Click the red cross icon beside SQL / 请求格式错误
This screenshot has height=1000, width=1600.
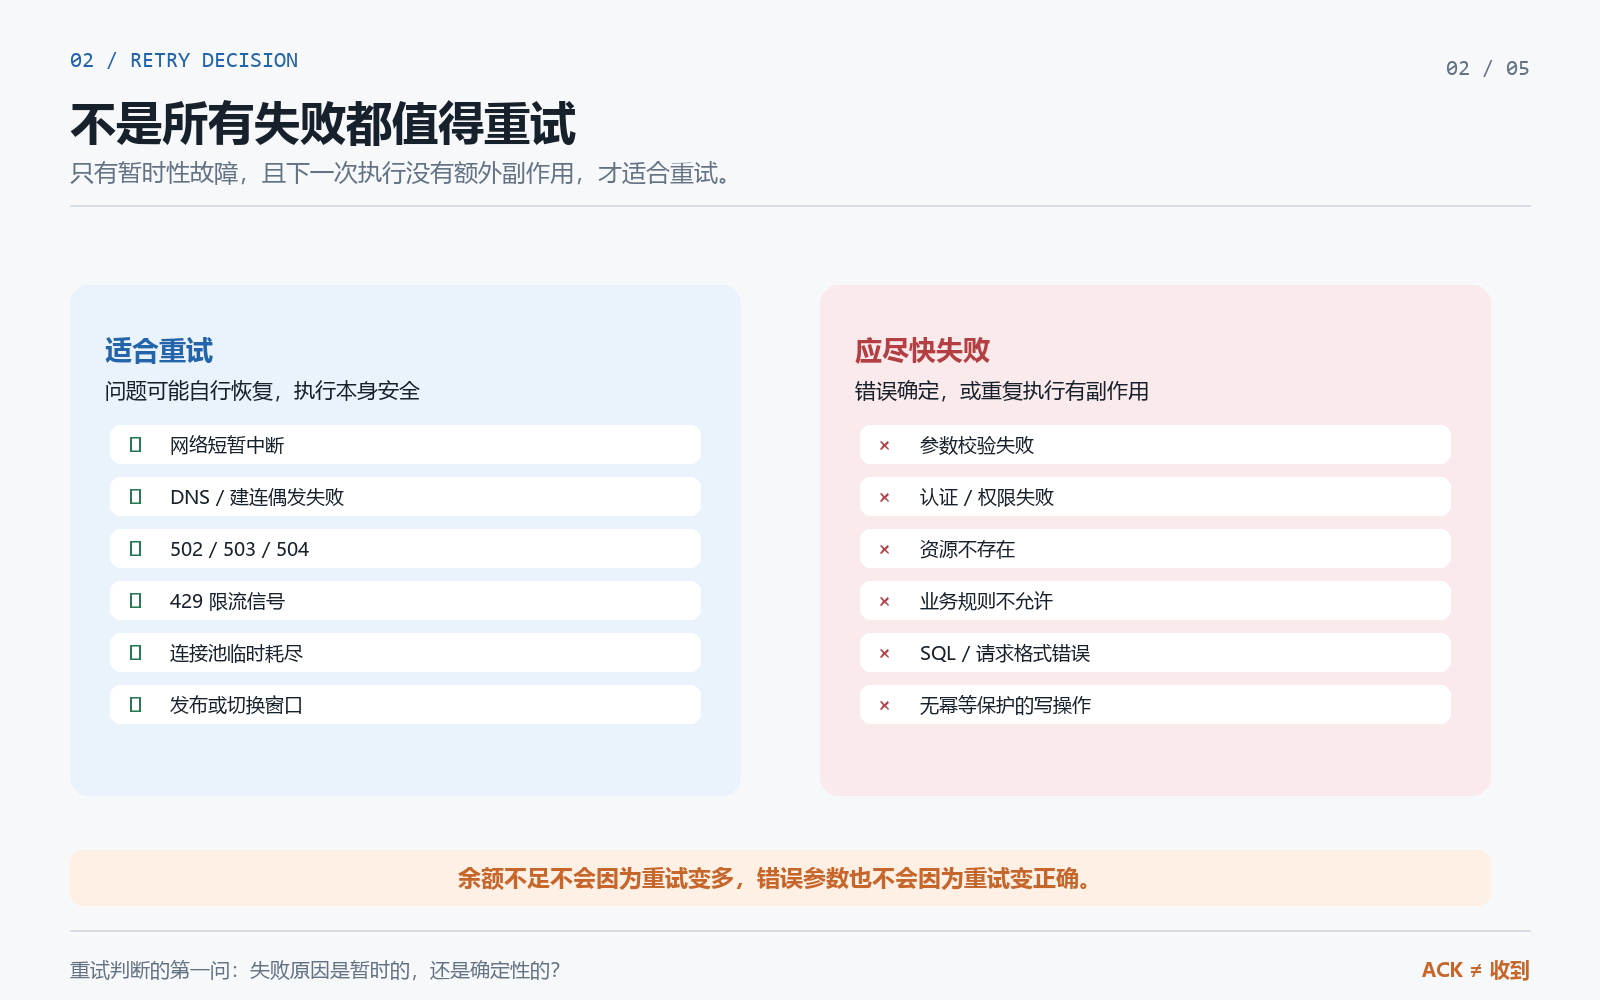[x=884, y=654]
